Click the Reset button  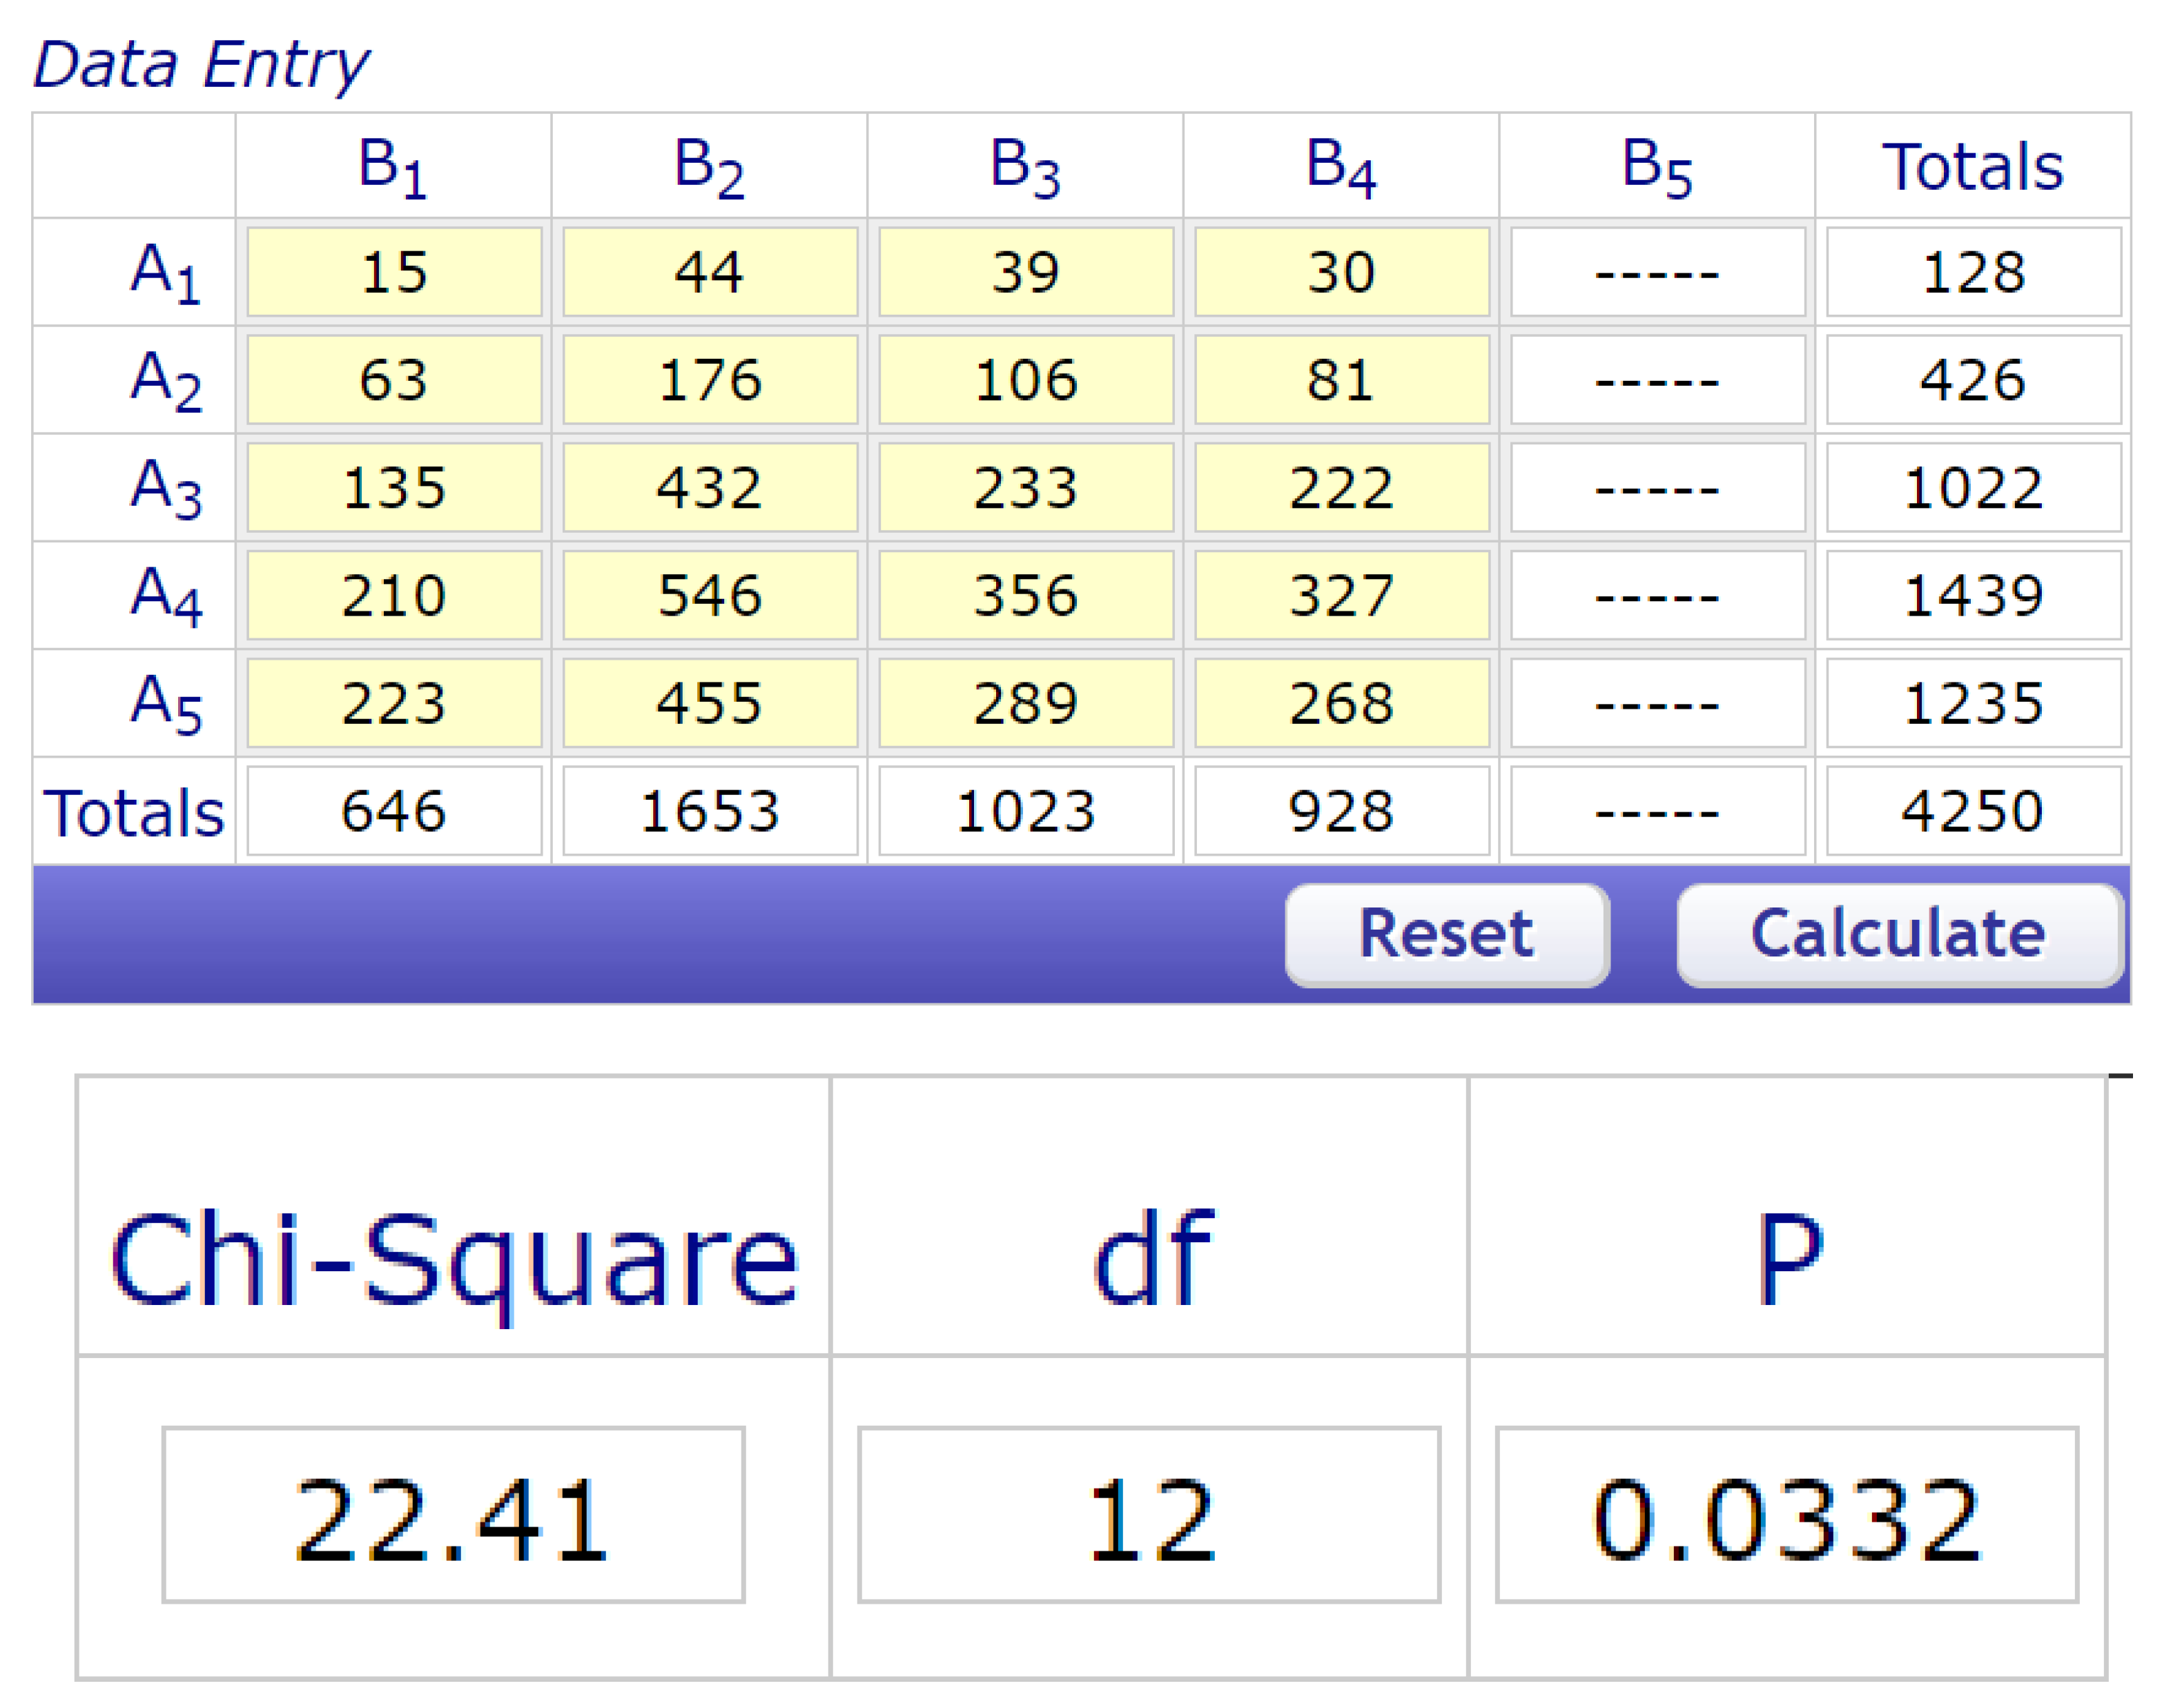(x=1446, y=934)
